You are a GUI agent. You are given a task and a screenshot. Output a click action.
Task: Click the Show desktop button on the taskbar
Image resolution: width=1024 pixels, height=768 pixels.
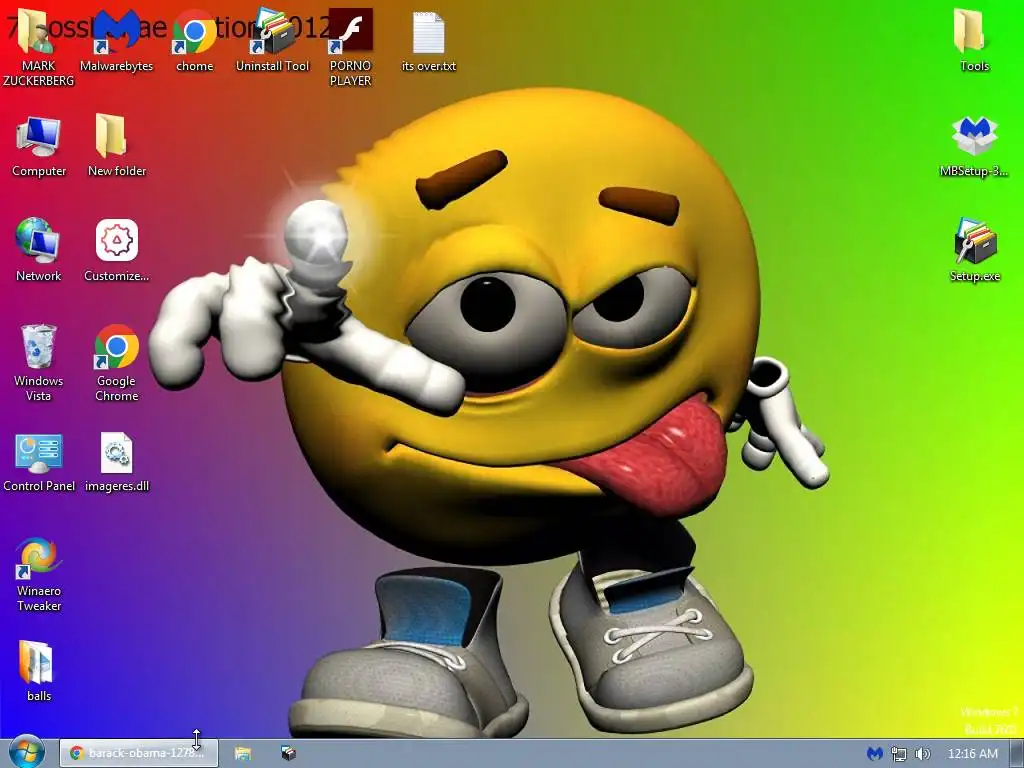coord(1017,754)
